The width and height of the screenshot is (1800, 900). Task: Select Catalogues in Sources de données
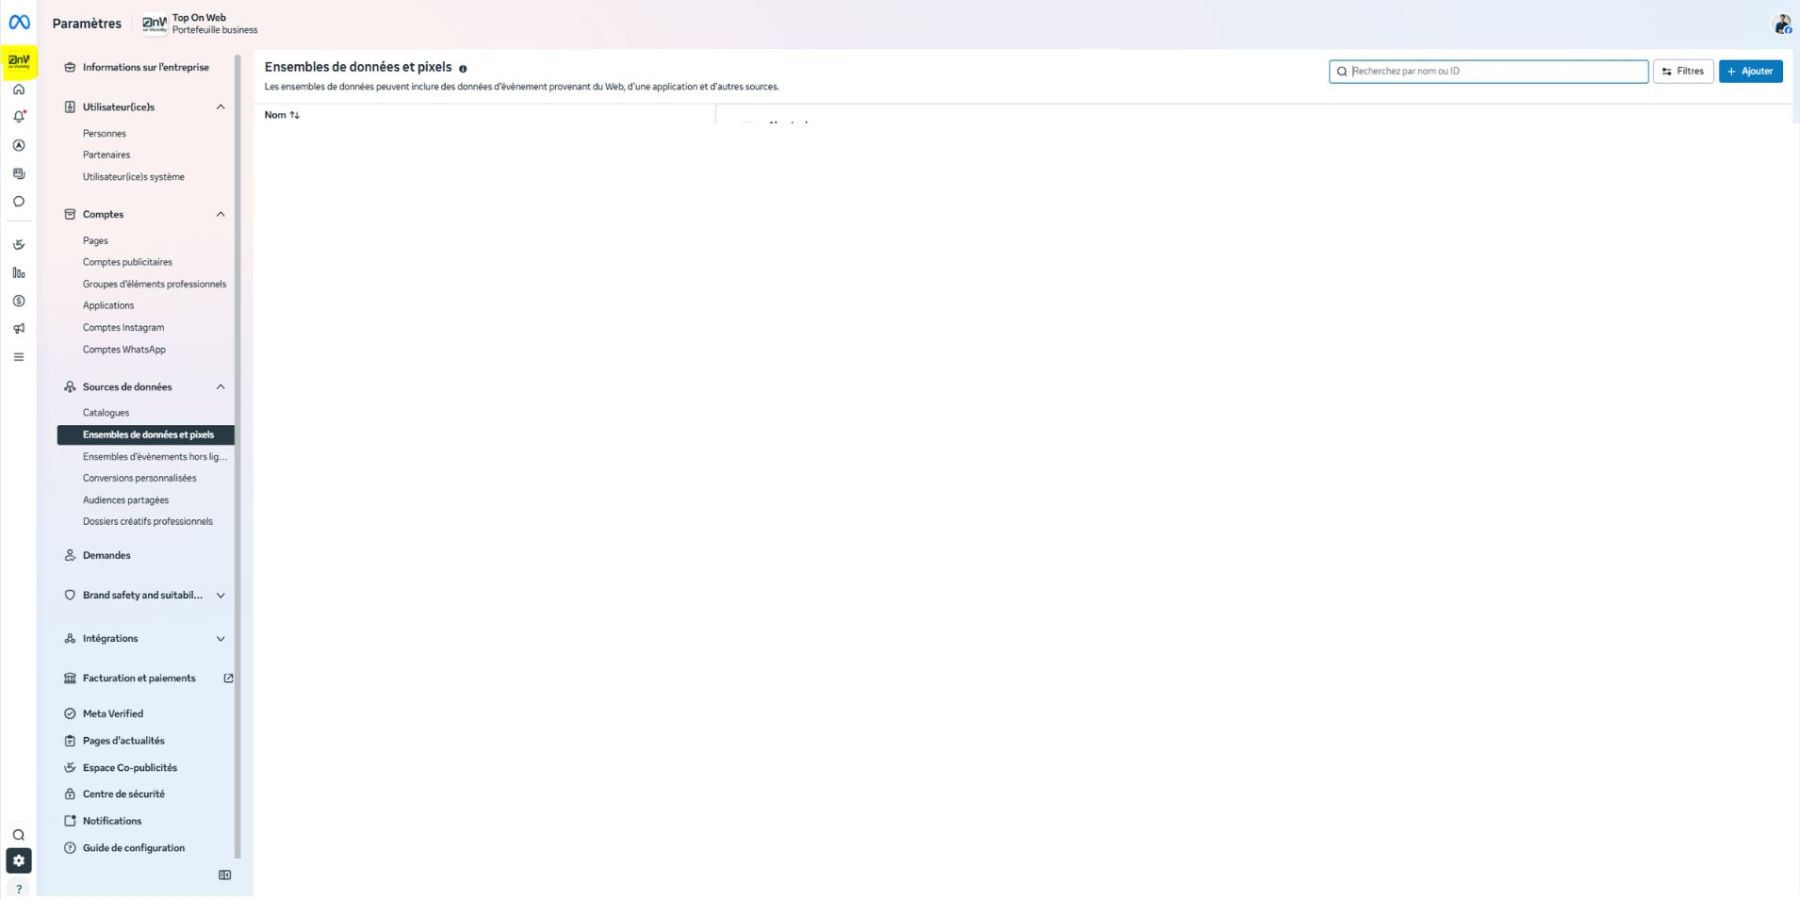(106, 413)
